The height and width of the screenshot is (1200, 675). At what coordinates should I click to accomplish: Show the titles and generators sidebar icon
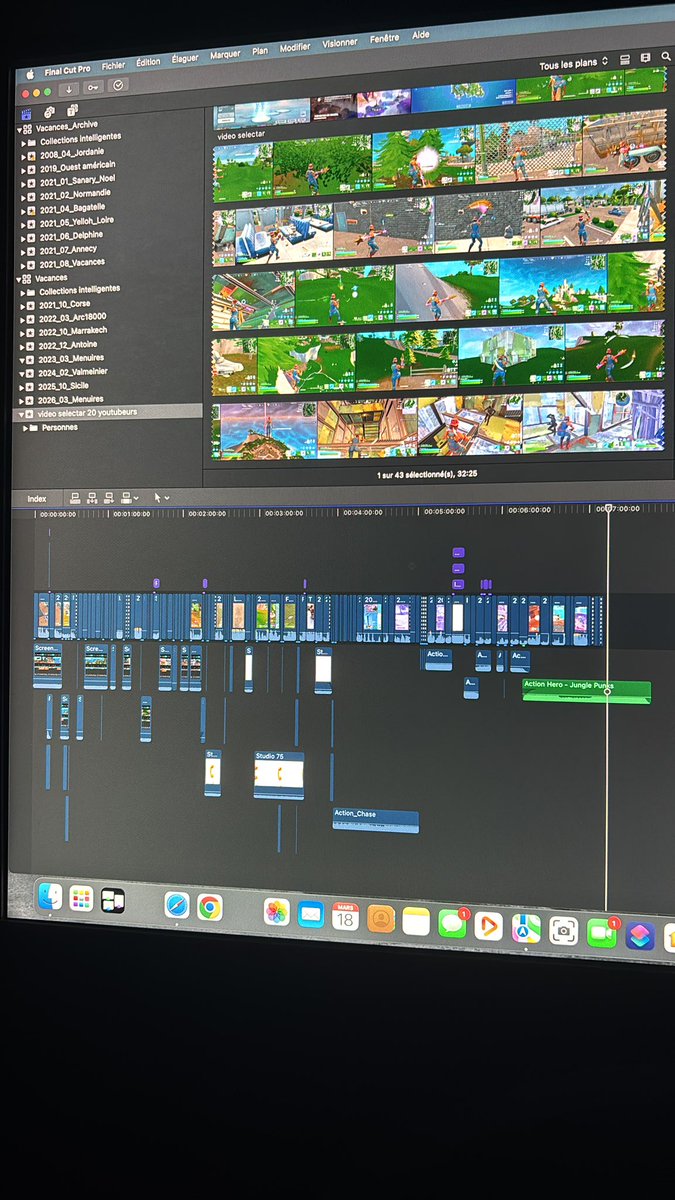(x=72, y=109)
